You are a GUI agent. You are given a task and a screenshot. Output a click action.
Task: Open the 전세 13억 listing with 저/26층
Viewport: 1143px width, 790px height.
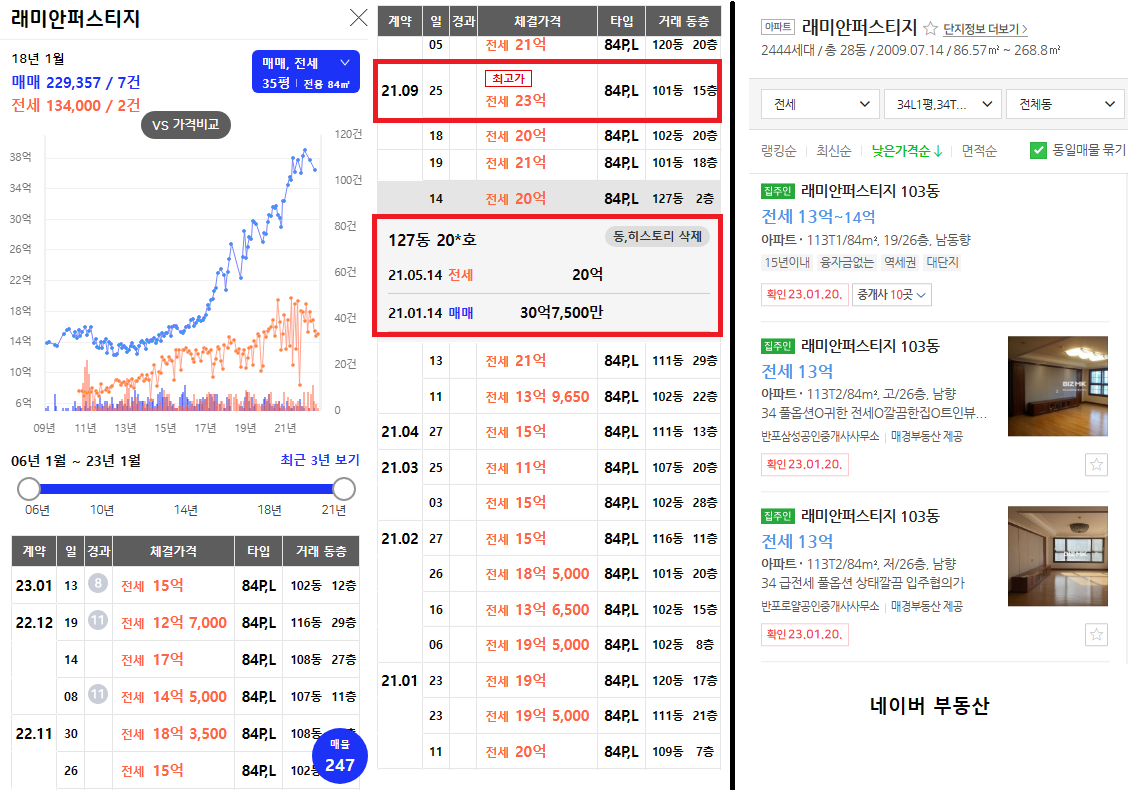tap(797, 541)
